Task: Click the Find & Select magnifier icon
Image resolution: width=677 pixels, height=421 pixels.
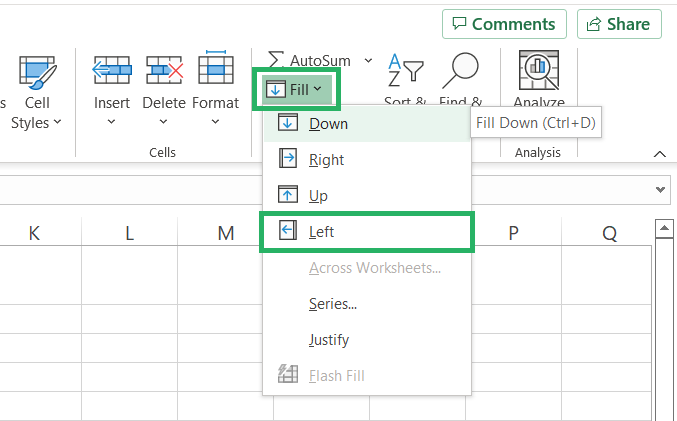Action: point(461,70)
